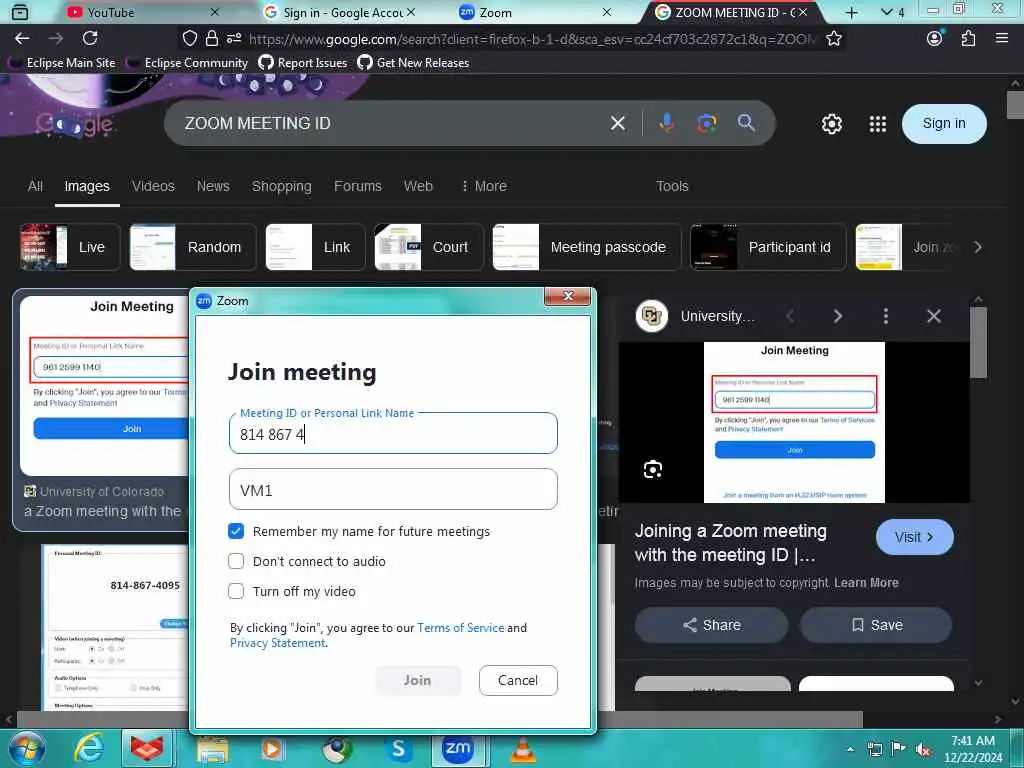The image size is (1024, 768).
Task: Open Skype from the taskbar
Action: click(x=398, y=748)
